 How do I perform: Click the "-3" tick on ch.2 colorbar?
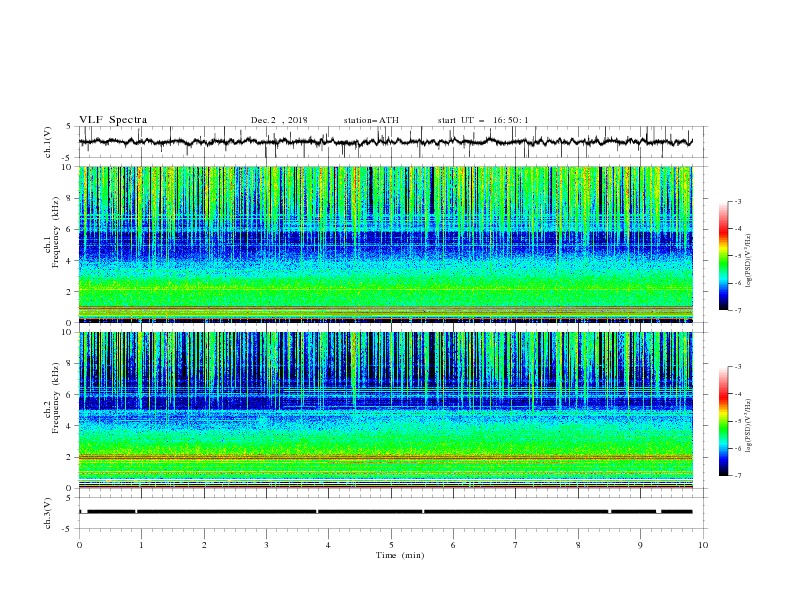(x=737, y=367)
